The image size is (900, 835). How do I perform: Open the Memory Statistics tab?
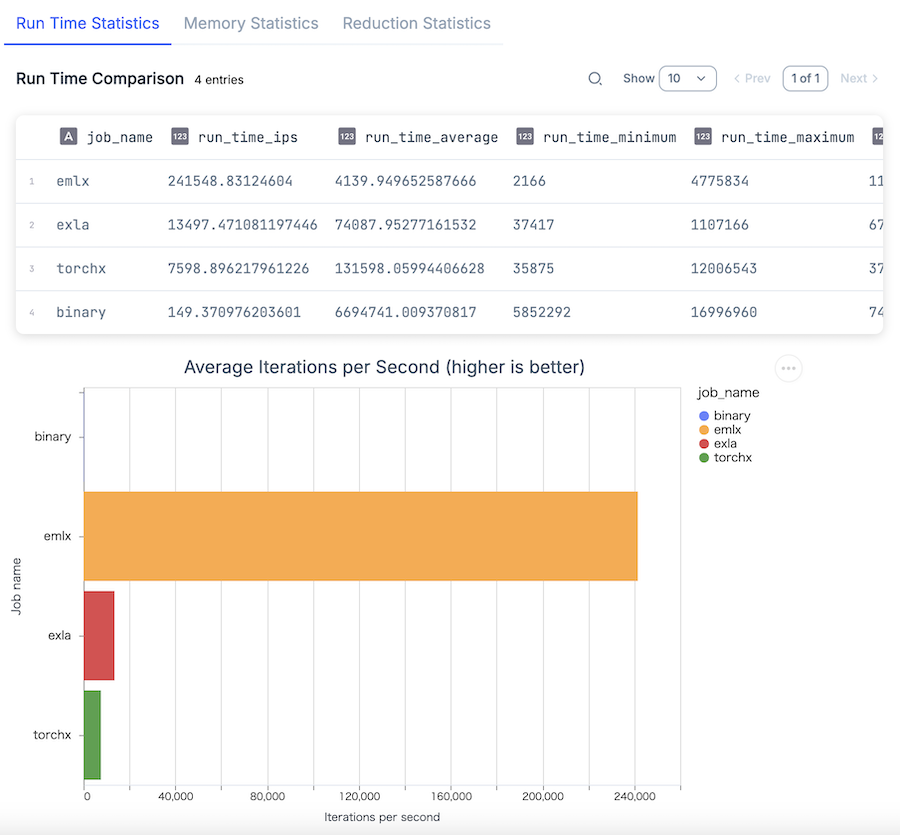(251, 24)
